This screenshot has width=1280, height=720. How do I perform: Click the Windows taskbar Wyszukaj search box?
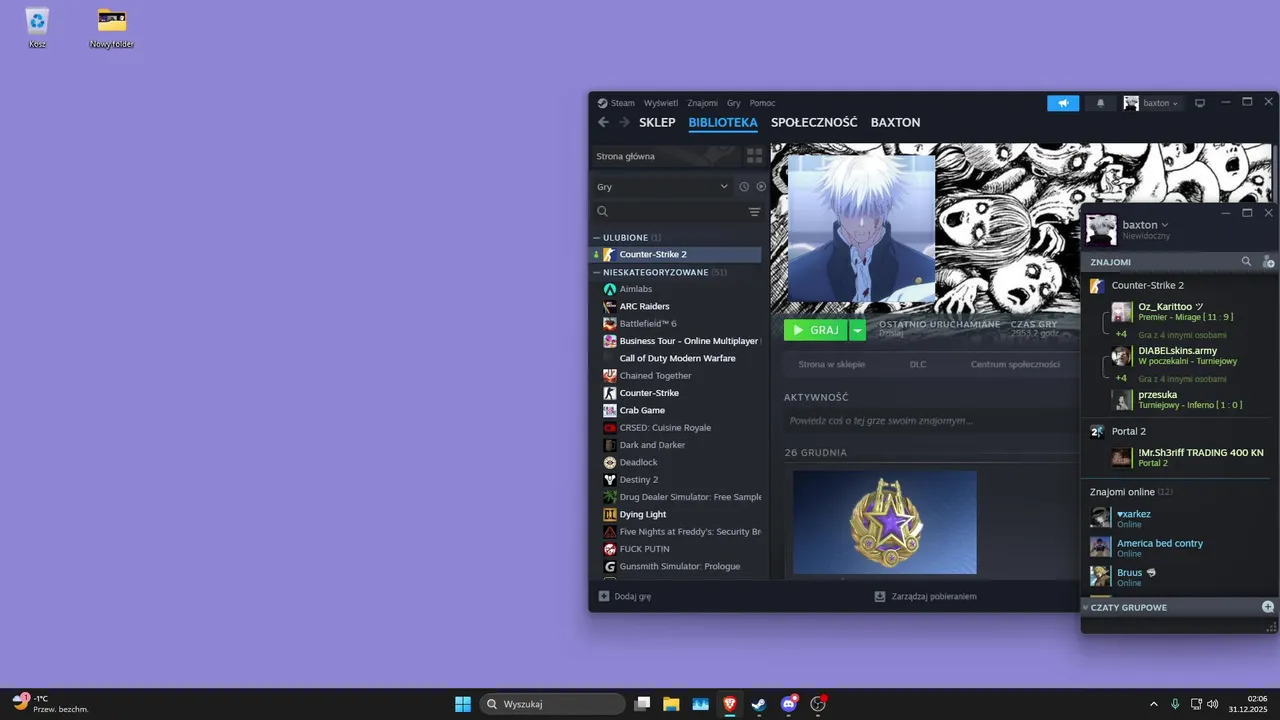coord(552,704)
